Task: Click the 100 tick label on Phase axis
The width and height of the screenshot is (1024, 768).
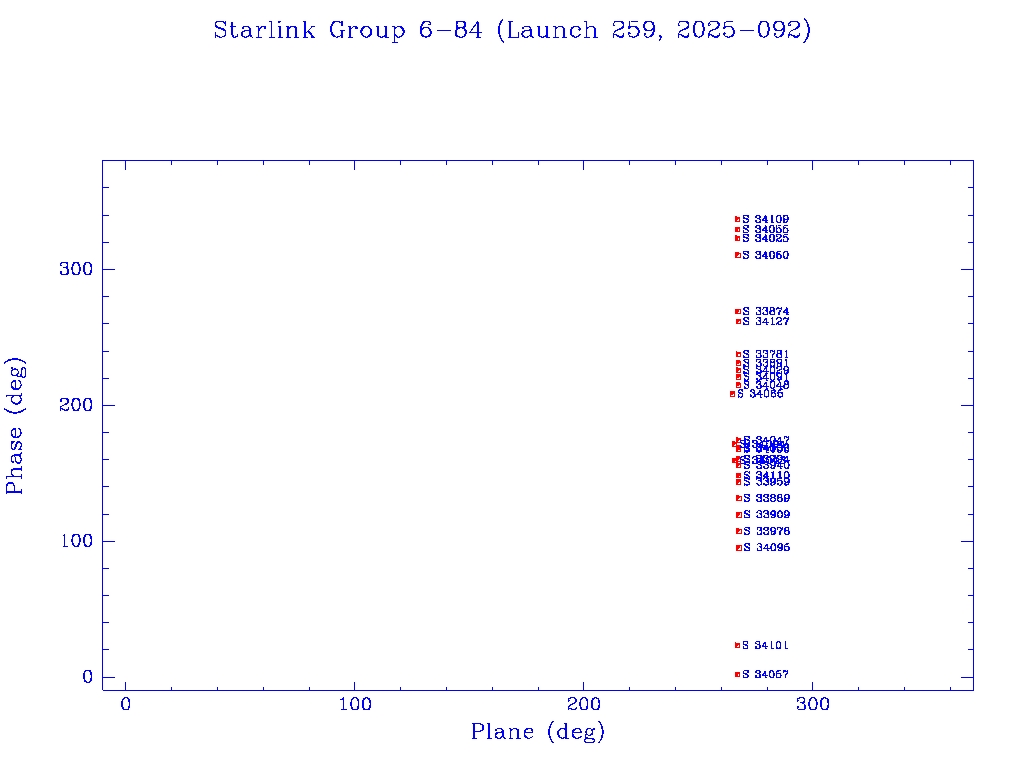Action: coord(76,541)
